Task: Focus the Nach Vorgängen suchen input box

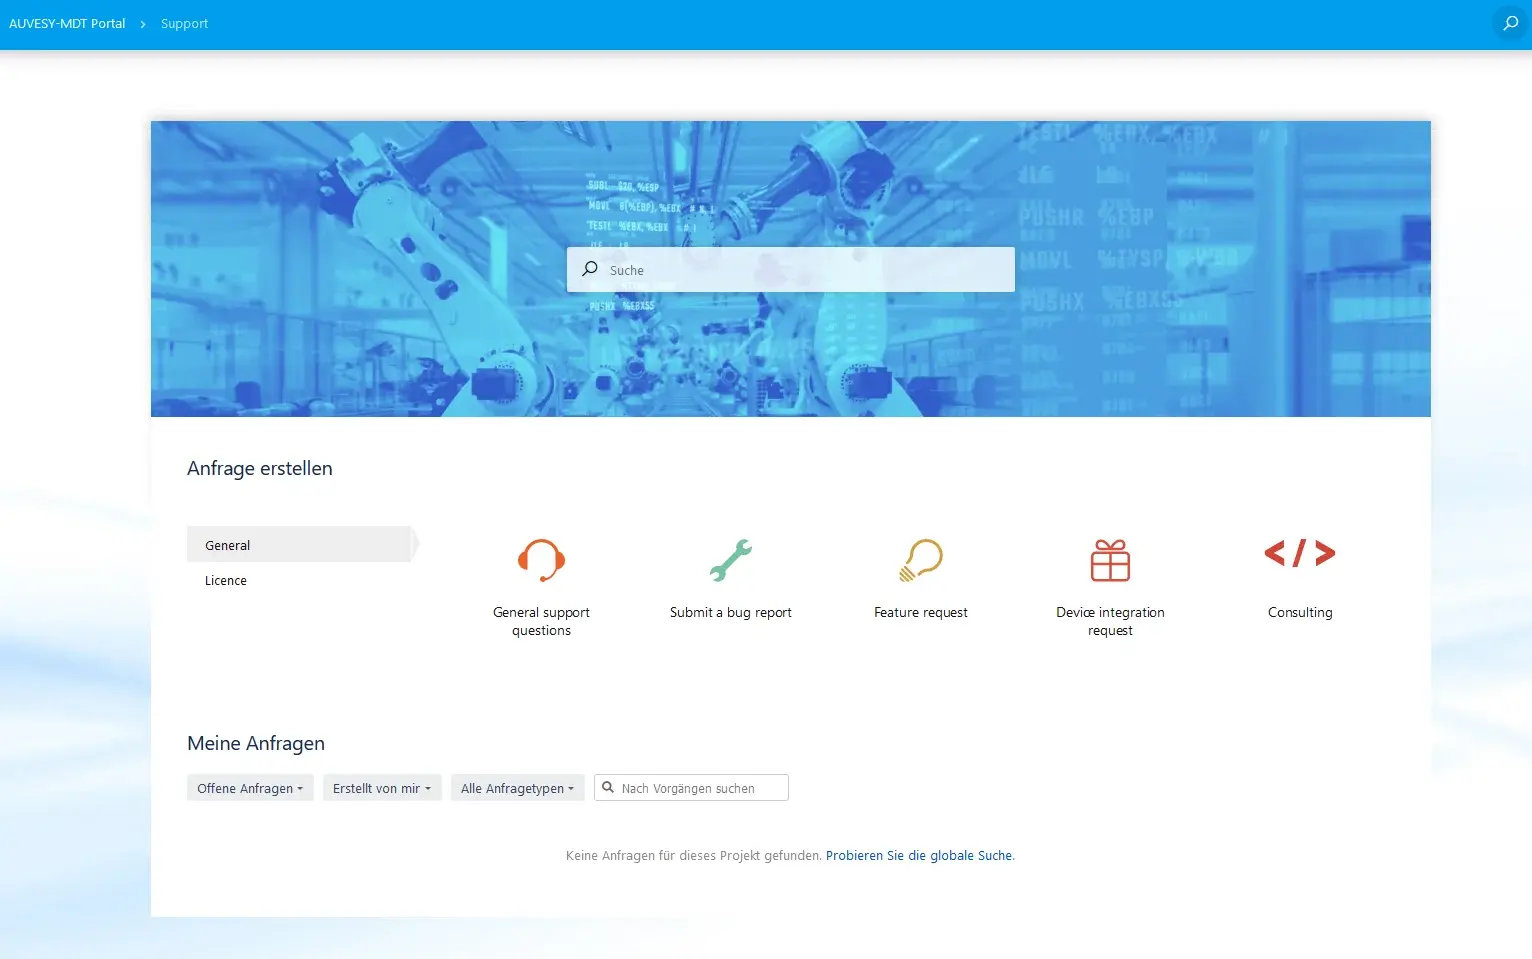Action: (700, 787)
